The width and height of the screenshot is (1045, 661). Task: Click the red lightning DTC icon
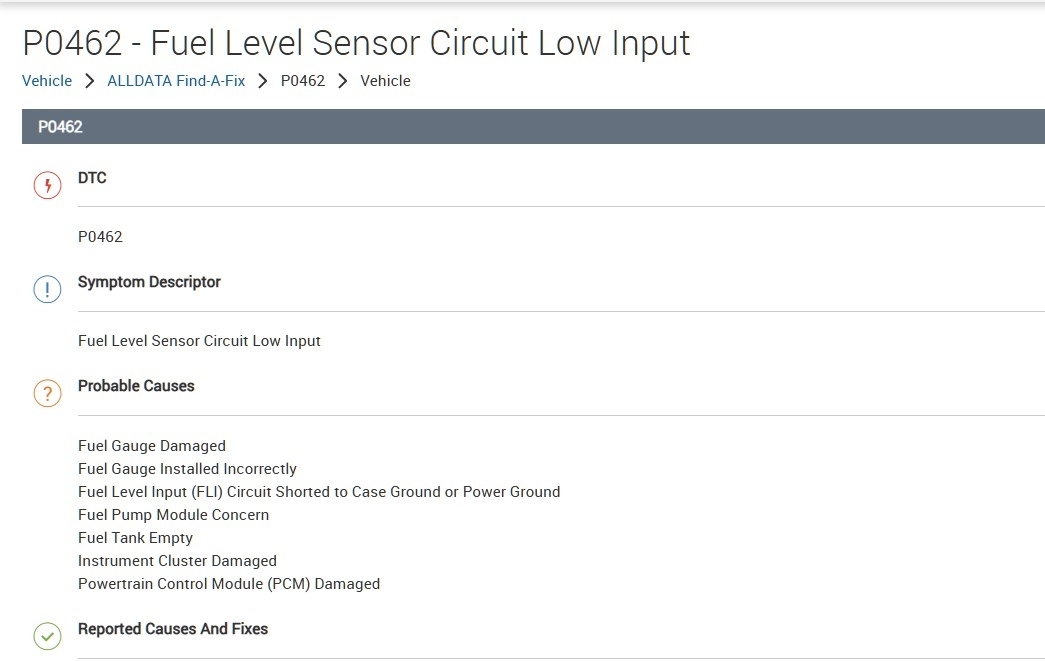pyautogui.click(x=47, y=186)
